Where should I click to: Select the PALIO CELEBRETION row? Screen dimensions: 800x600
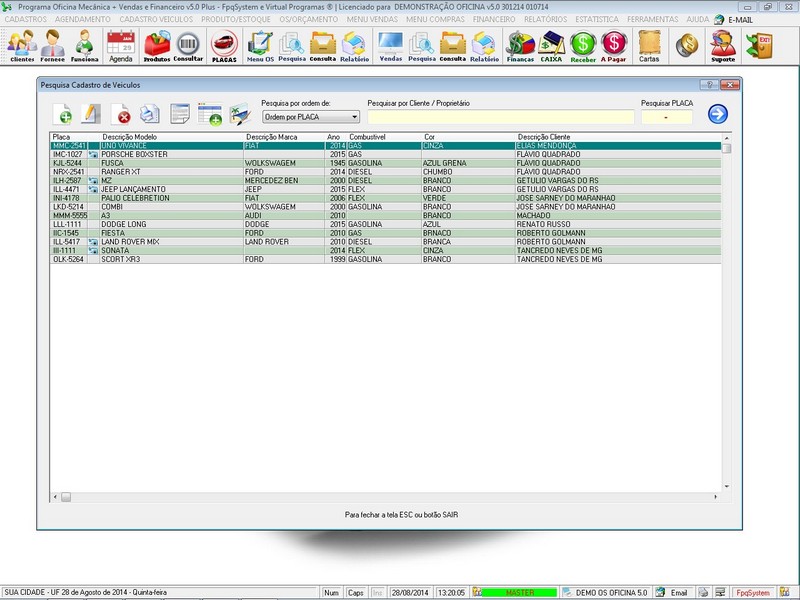(x=386, y=198)
